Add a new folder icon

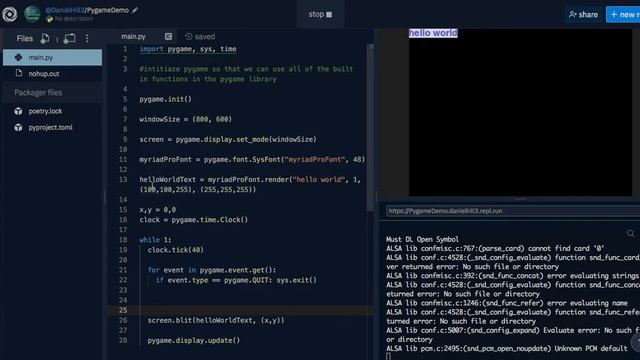pyautogui.click(x=69, y=38)
